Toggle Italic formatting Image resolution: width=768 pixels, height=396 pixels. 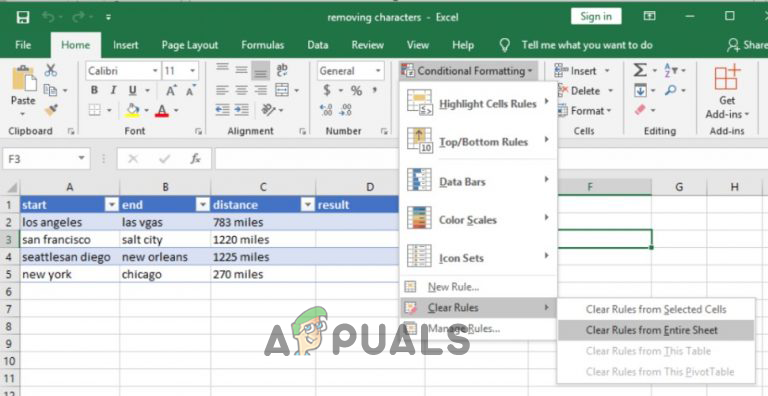click(x=113, y=91)
